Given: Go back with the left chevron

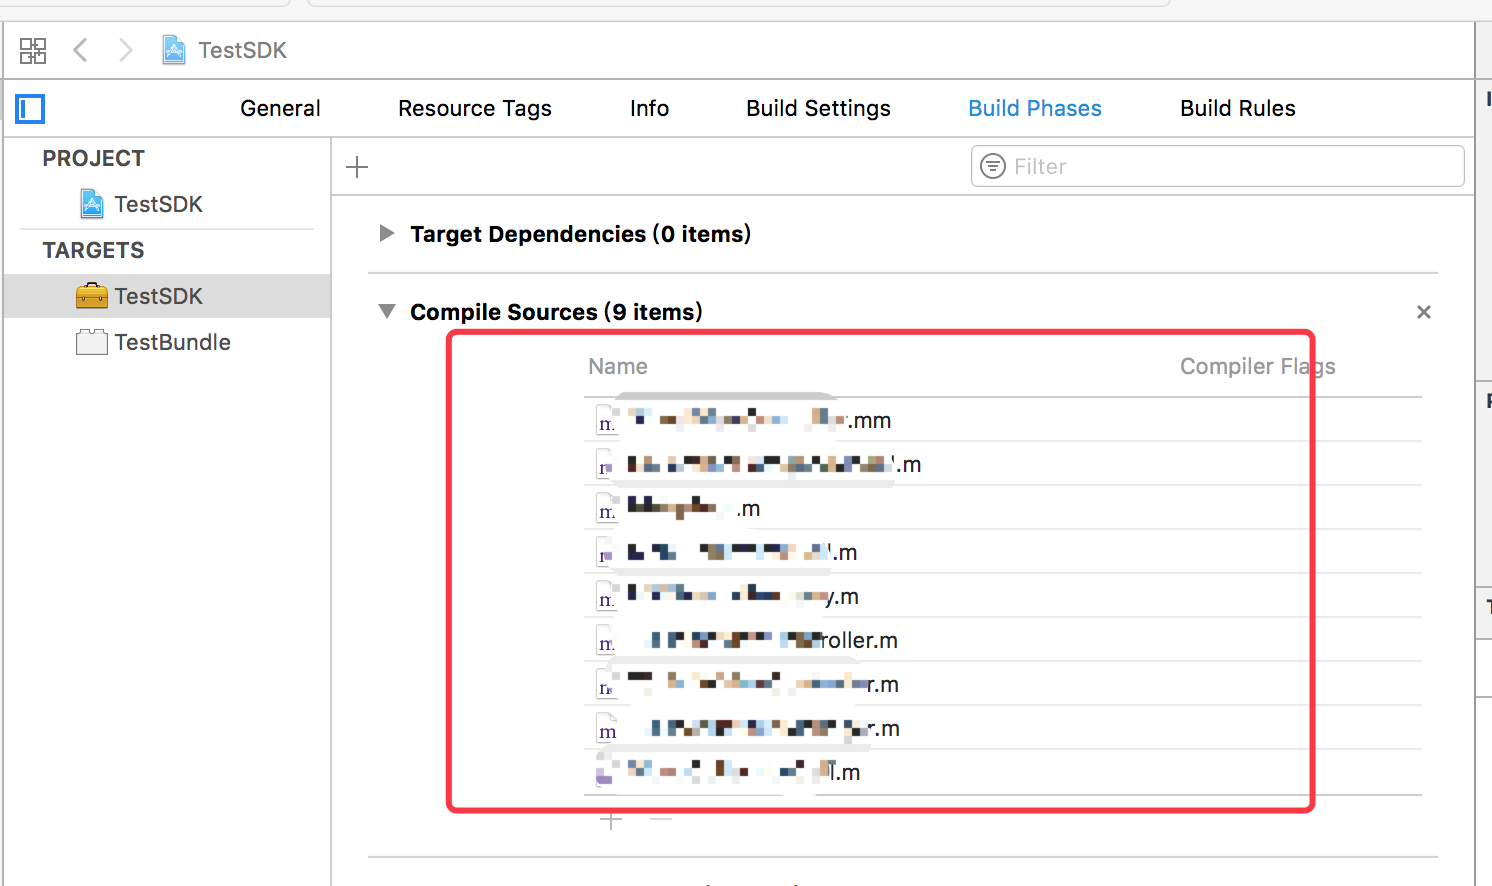Looking at the screenshot, I should point(81,50).
